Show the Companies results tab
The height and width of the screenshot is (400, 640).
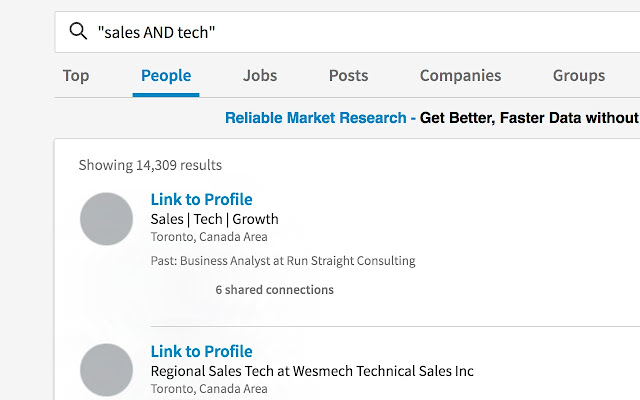461,75
